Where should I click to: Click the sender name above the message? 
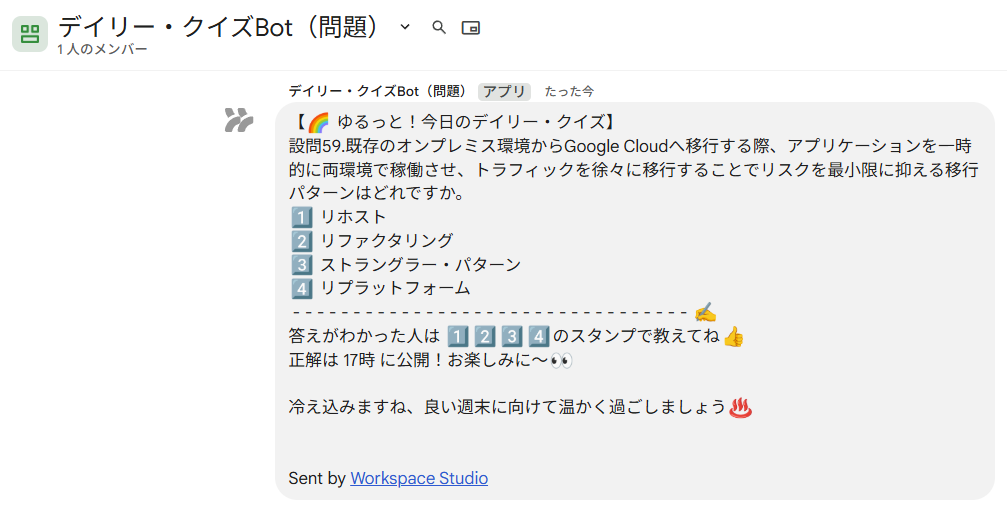[x=377, y=91]
